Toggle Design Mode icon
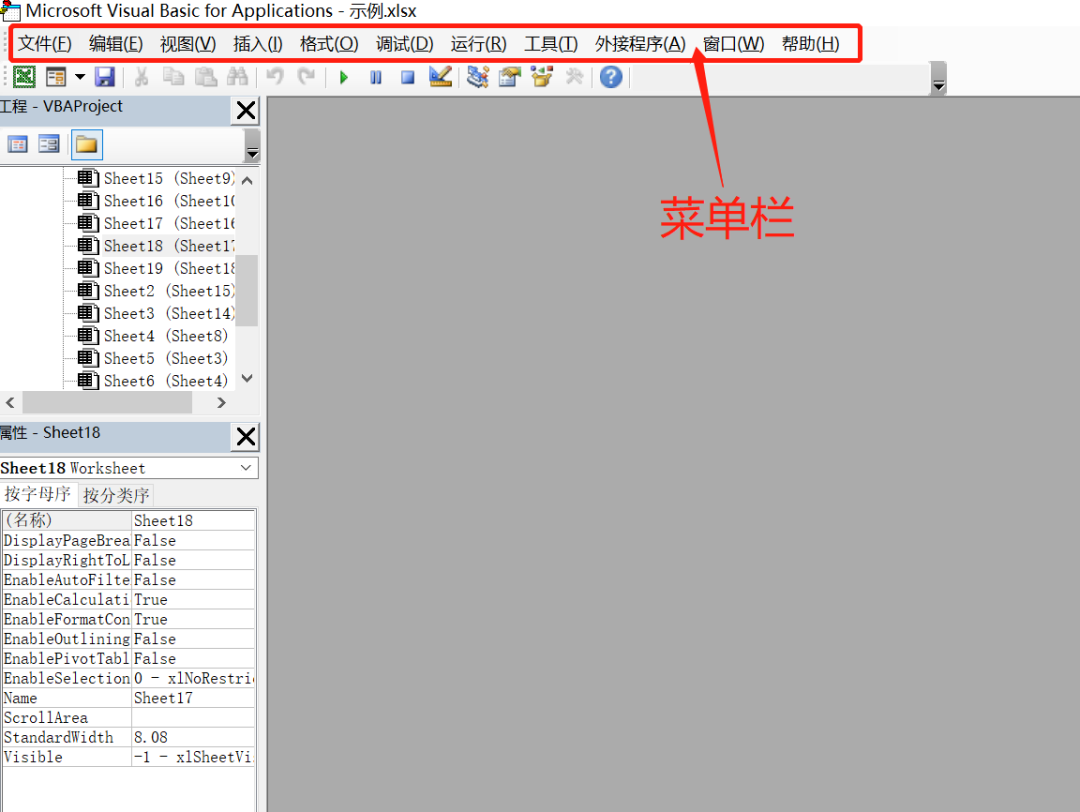1080x812 pixels. tap(440, 76)
